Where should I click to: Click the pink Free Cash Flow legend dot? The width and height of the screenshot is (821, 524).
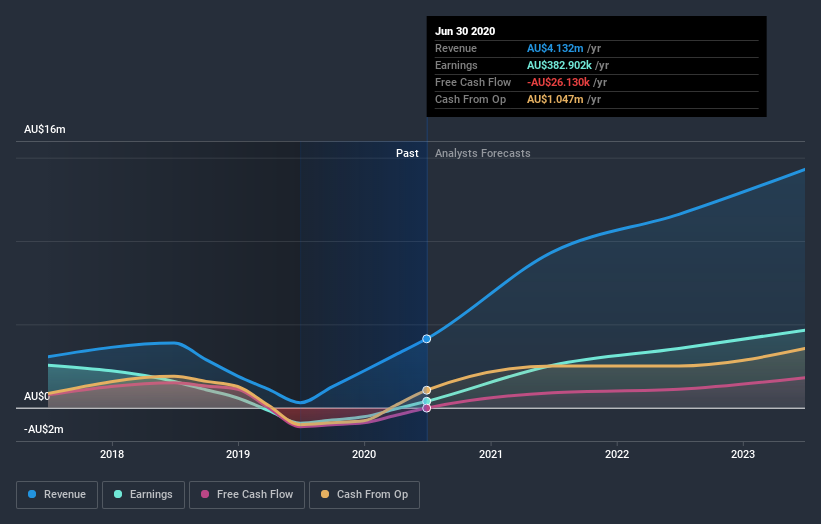[x=205, y=494]
